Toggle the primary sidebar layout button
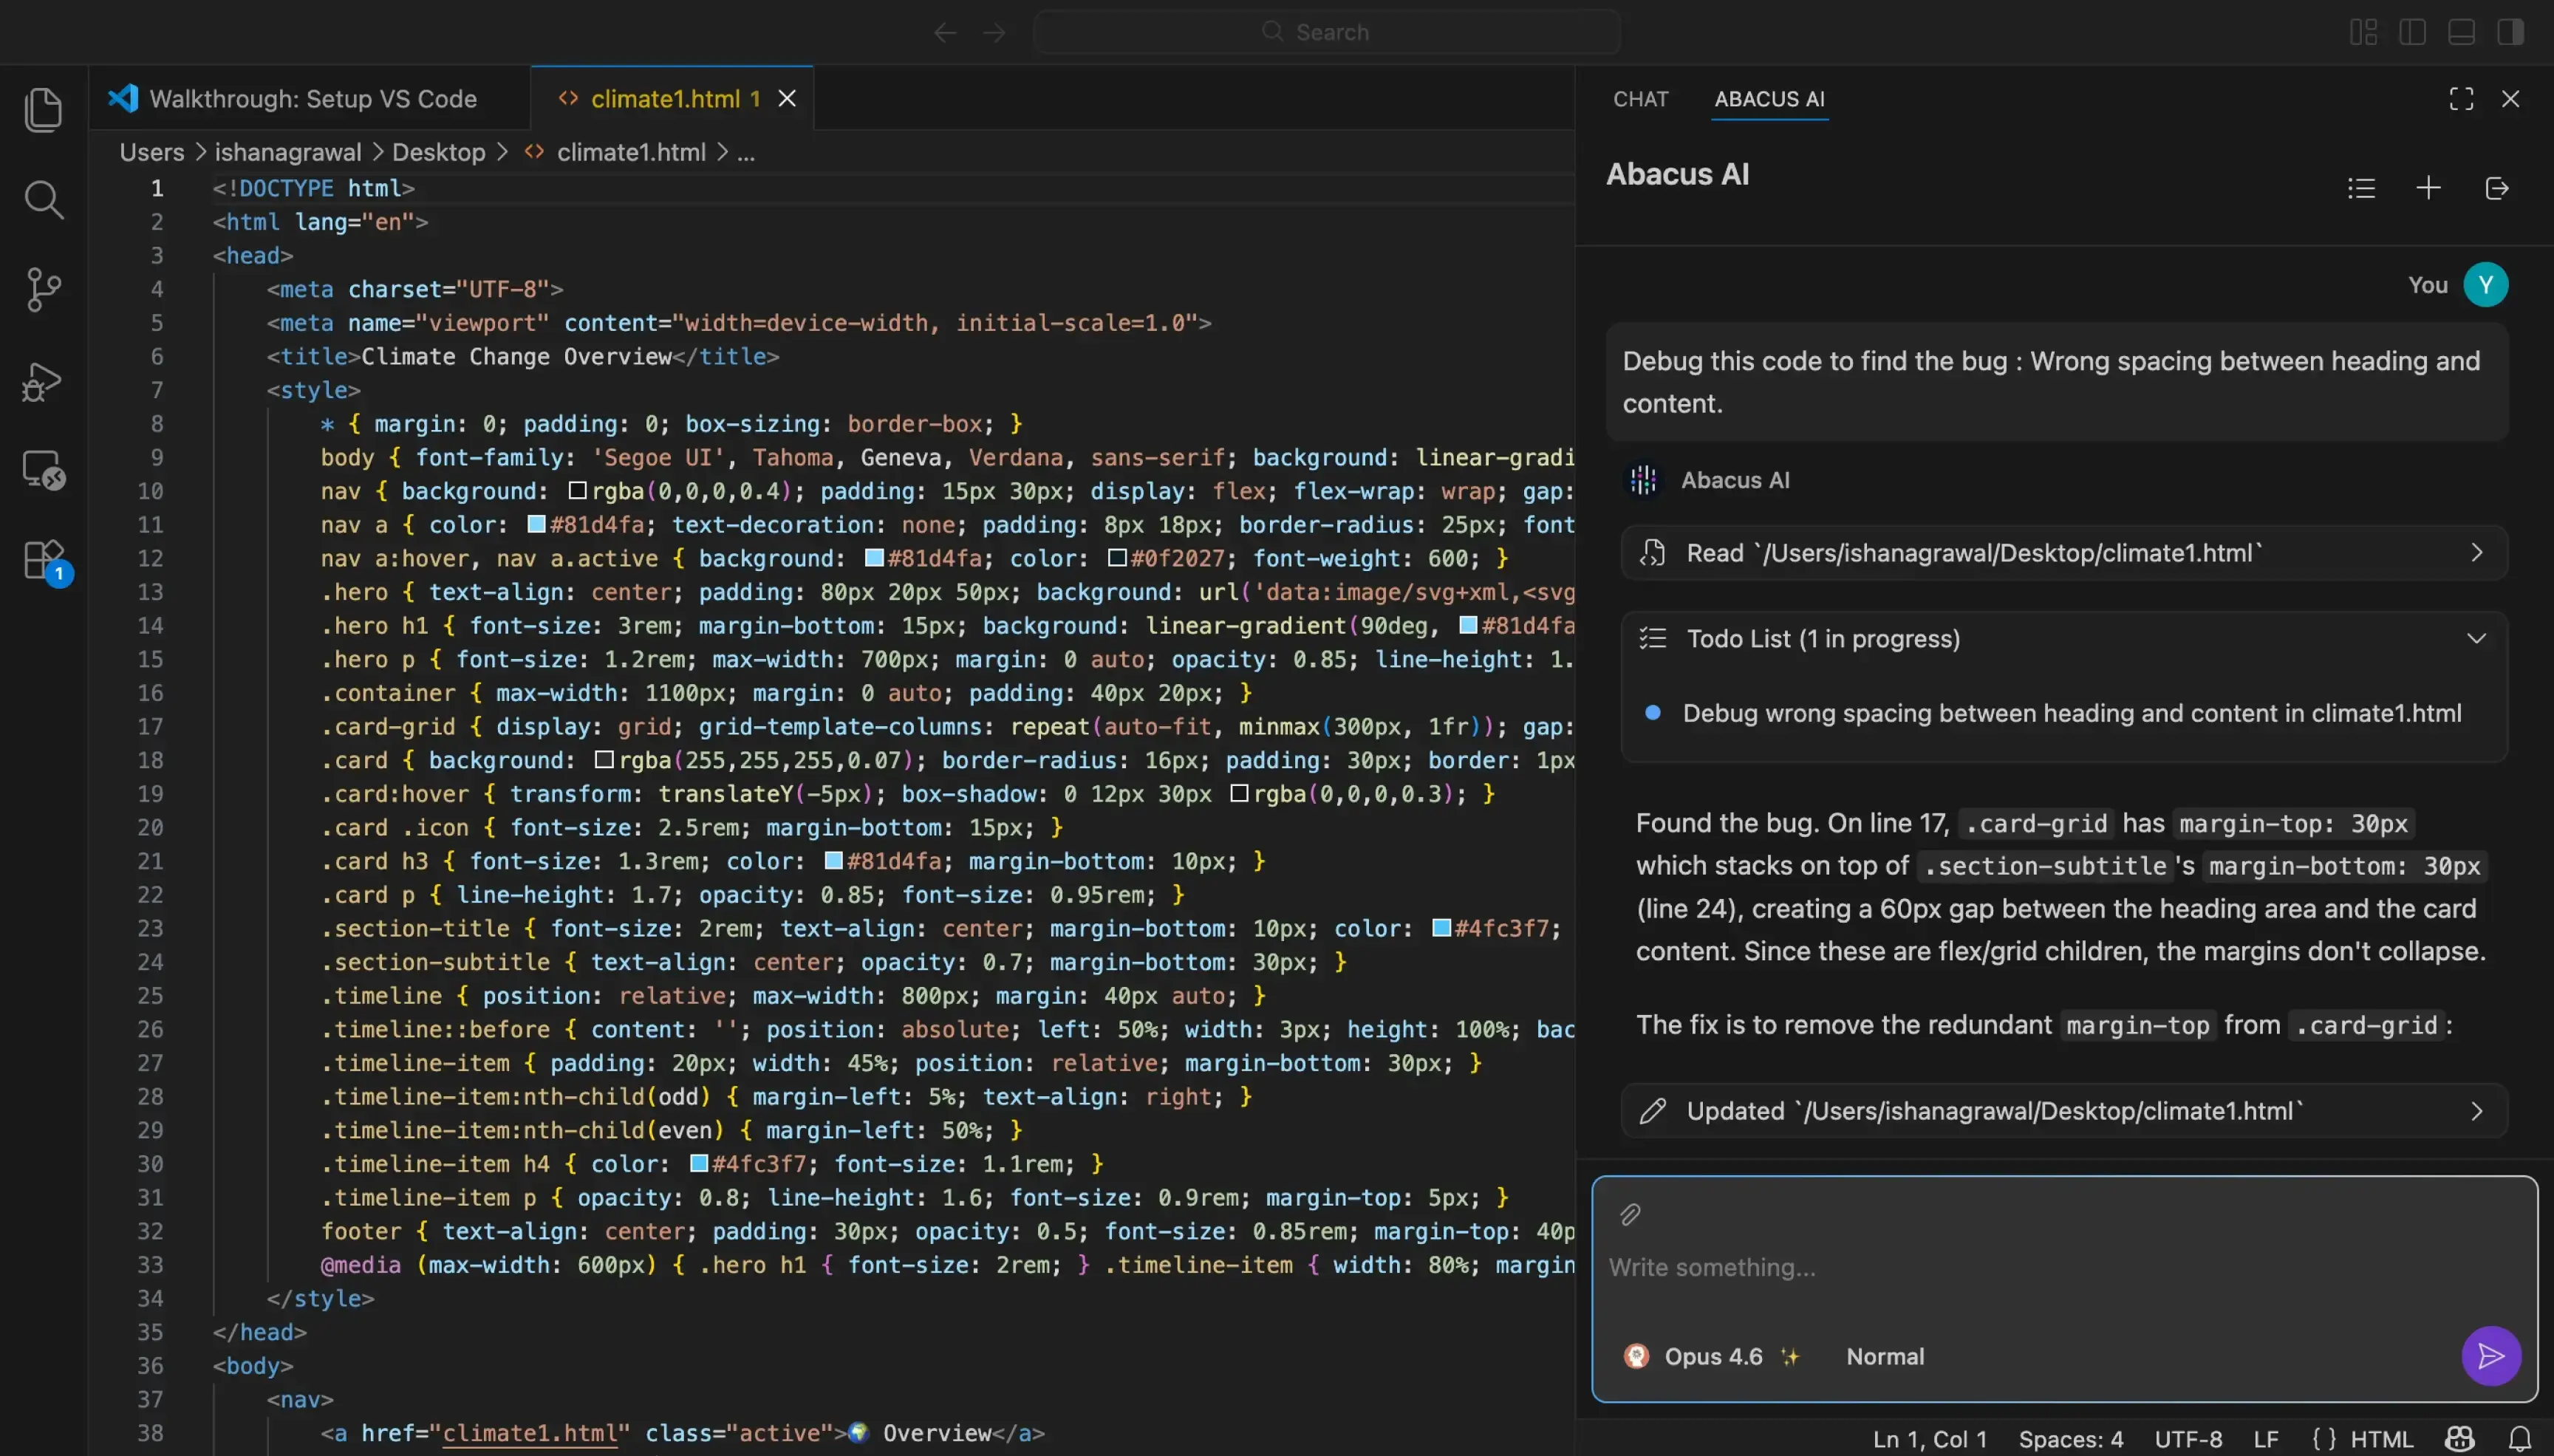Image resolution: width=2554 pixels, height=1456 pixels. point(2412,32)
